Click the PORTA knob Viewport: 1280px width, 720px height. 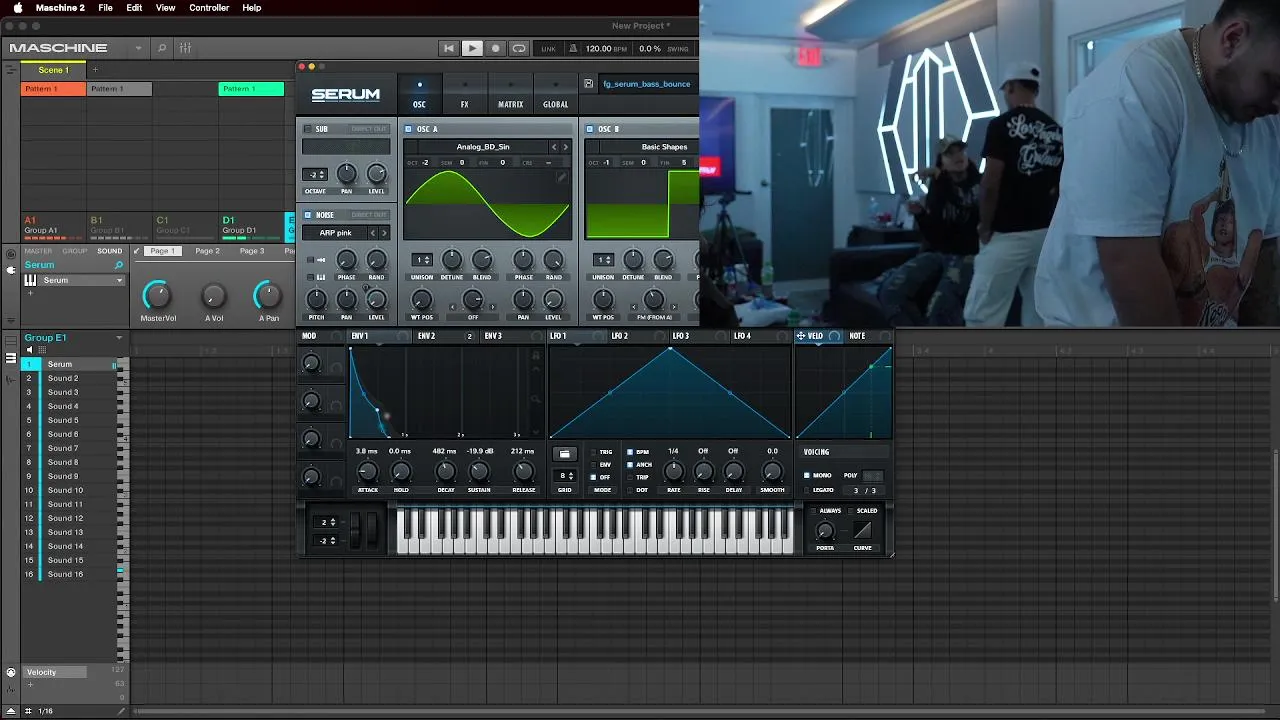pyautogui.click(x=825, y=531)
